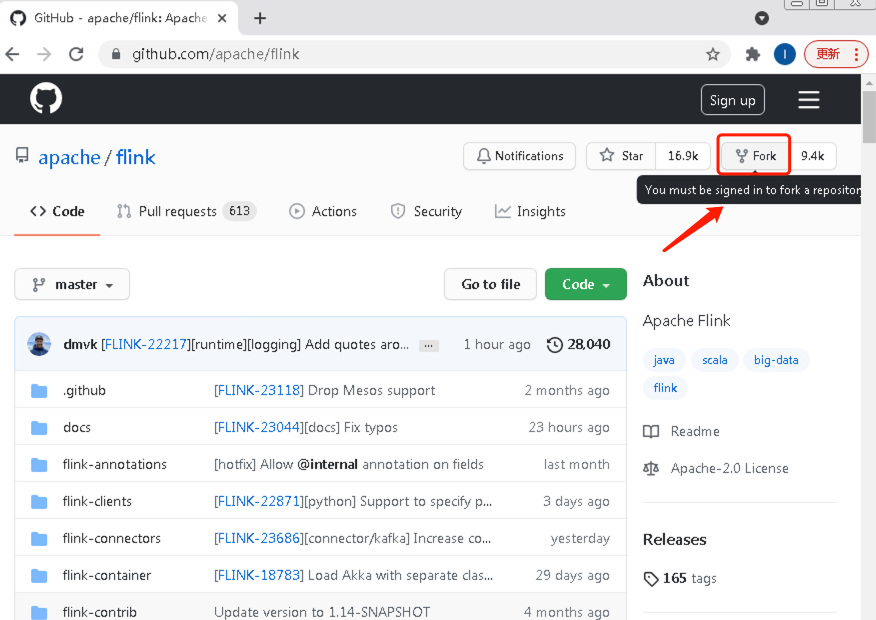Open the flink repository name link
The width and height of the screenshot is (876, 620).
click(136, 157)
